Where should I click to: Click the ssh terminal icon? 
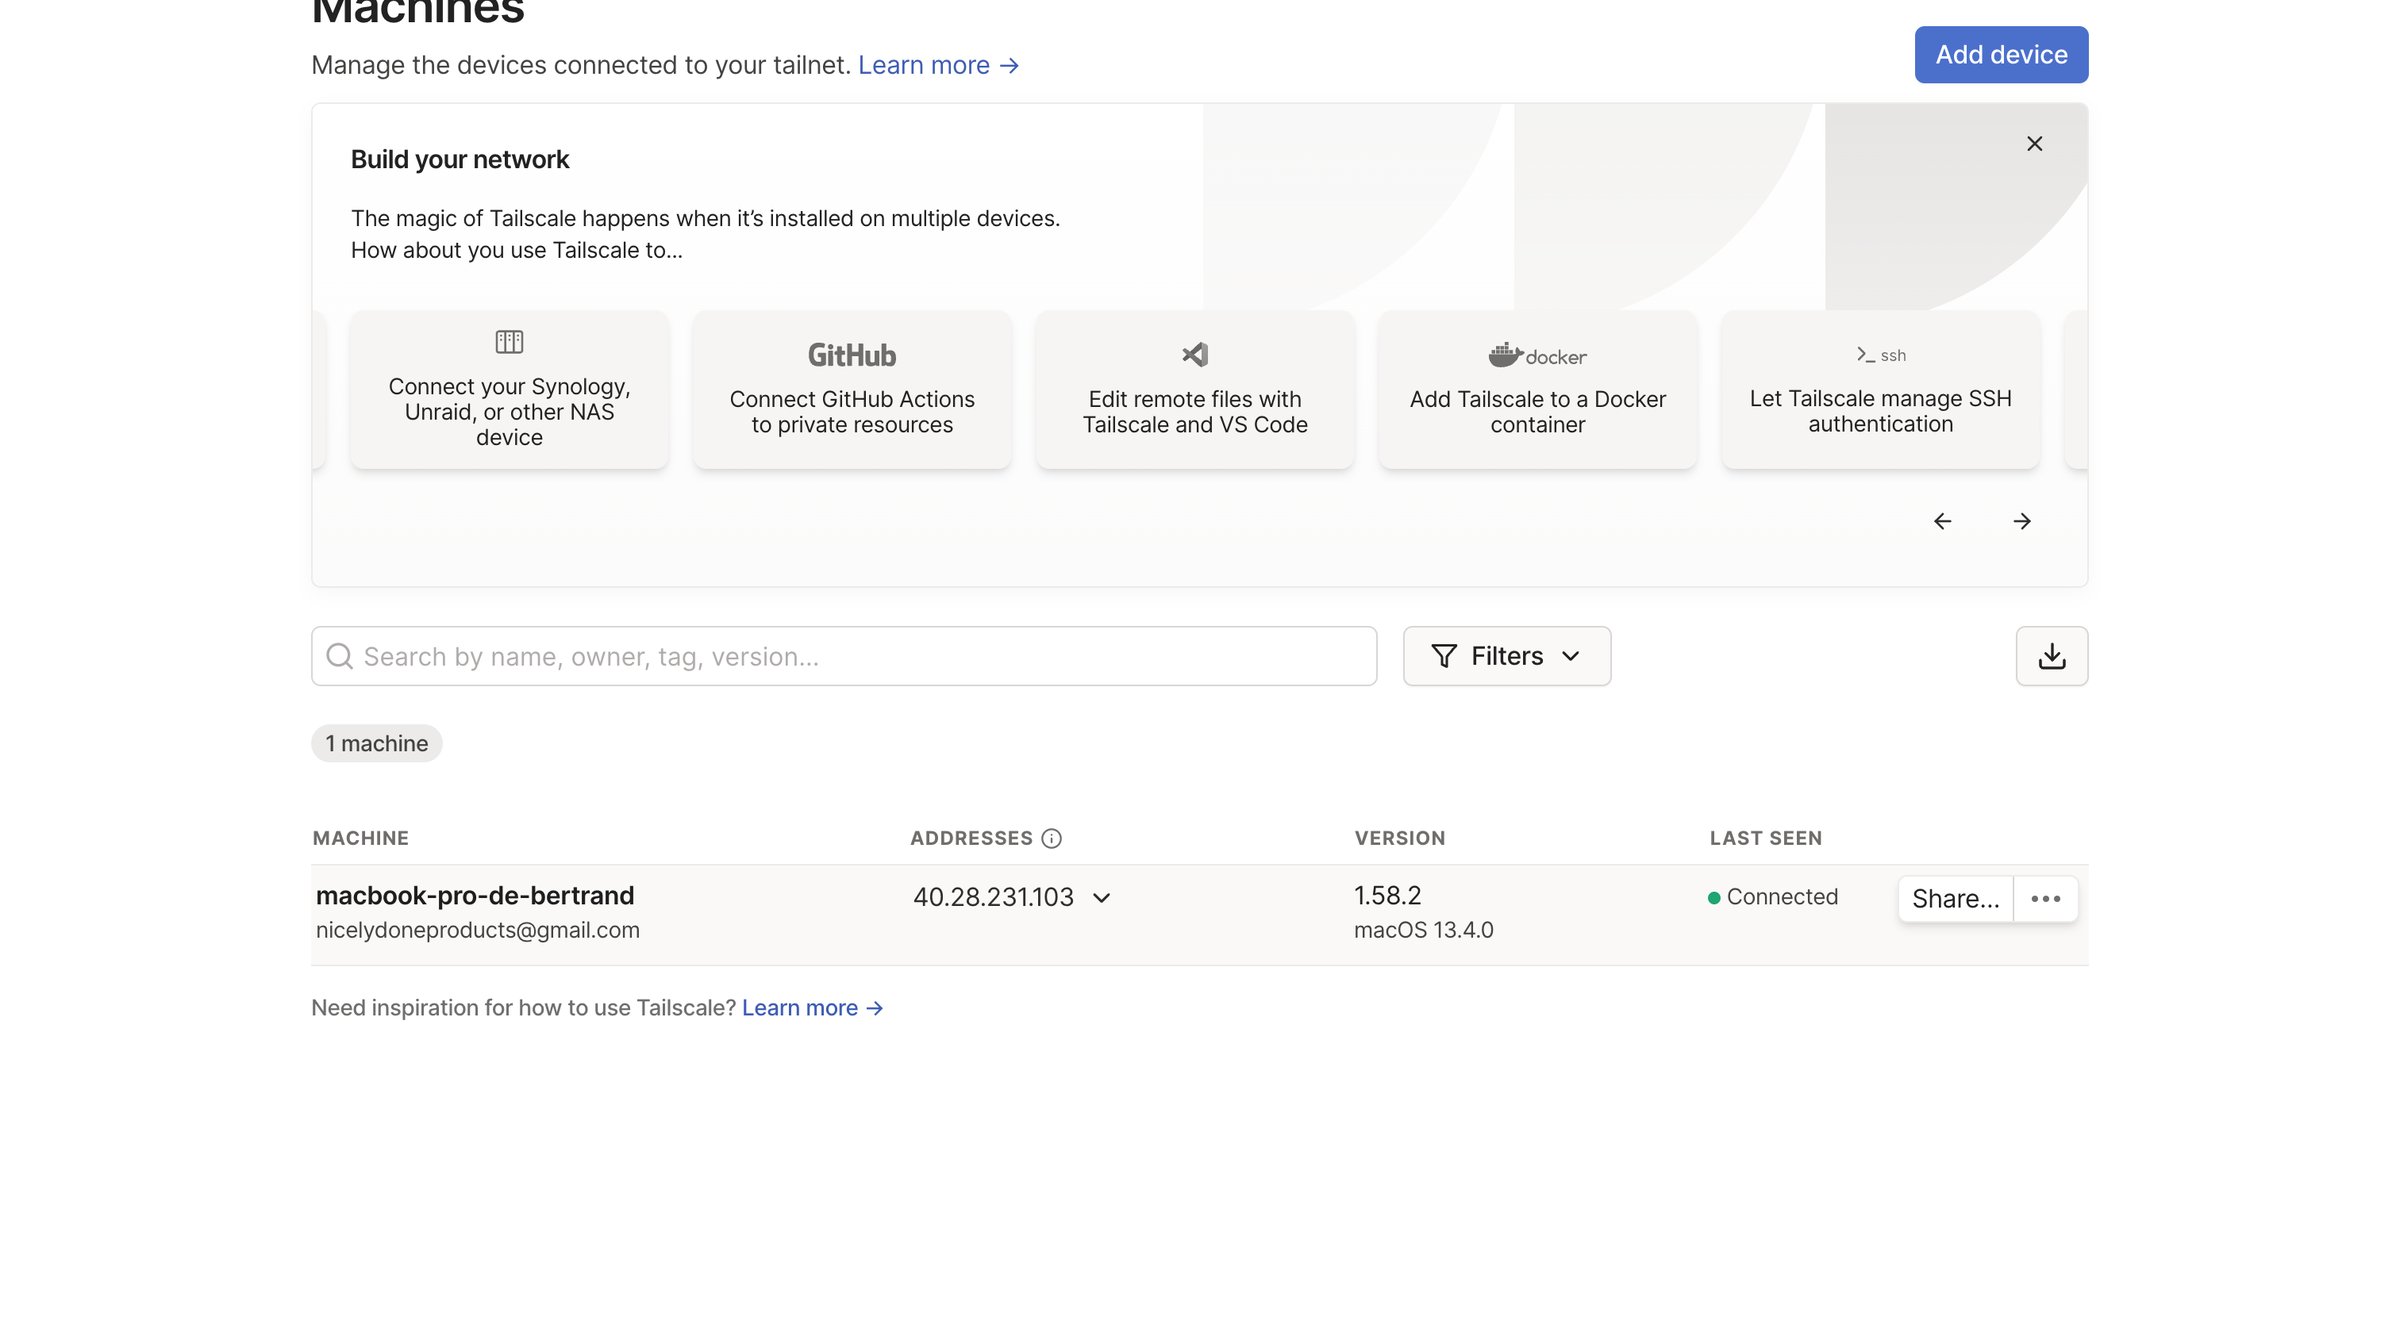(1881, 355)
